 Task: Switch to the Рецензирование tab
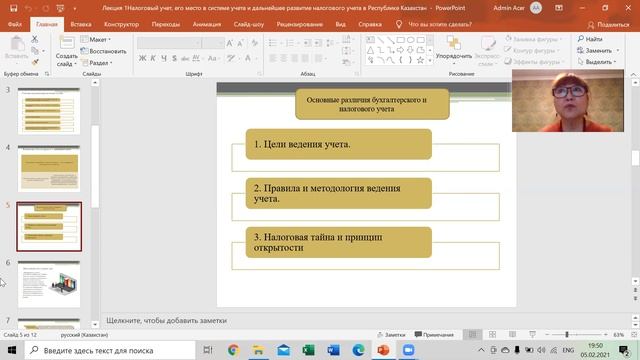coord(300,24)
